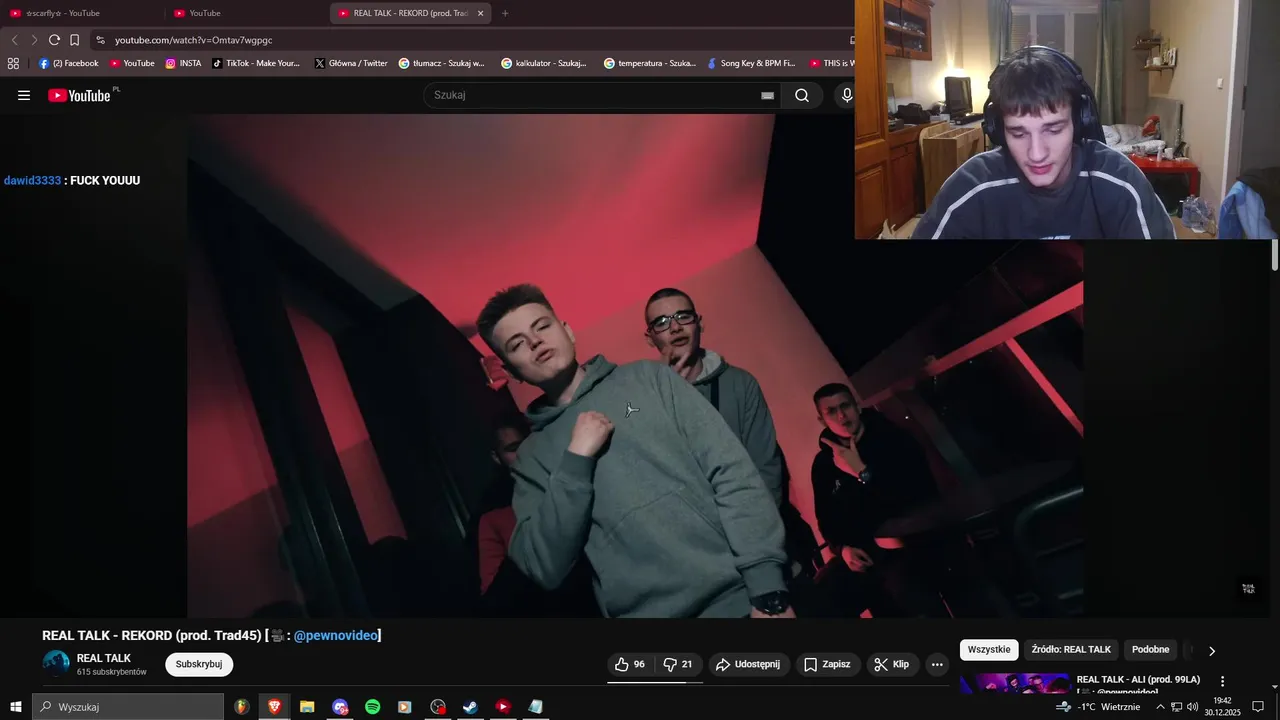Open the temperatura bookmark

[x=649, y=63]
